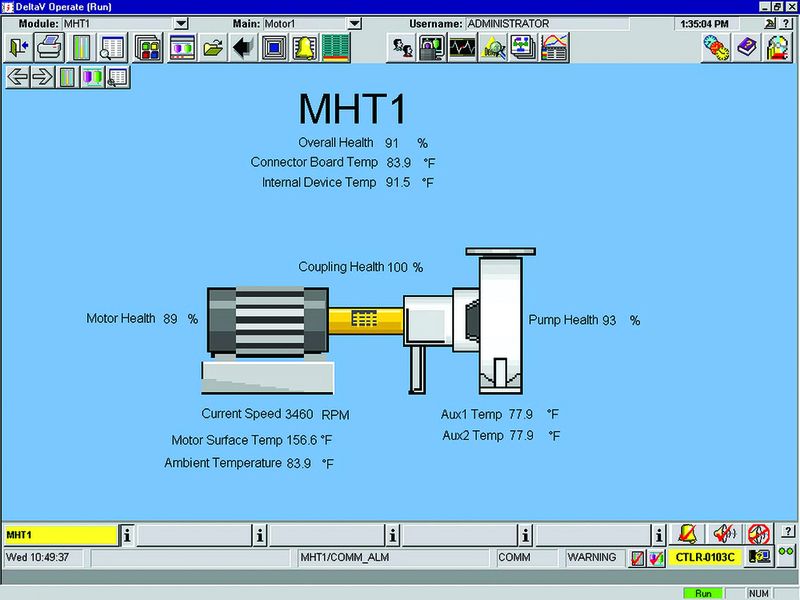This screenshot has width=800, height=600.
Task: Click the yellow coupling shaft graphic
Action: click(x=365, y=320)
